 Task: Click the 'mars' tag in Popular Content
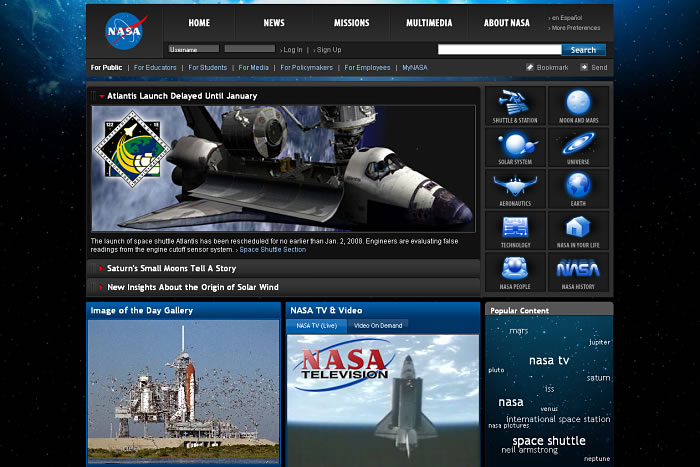click(x=519, y=331)
